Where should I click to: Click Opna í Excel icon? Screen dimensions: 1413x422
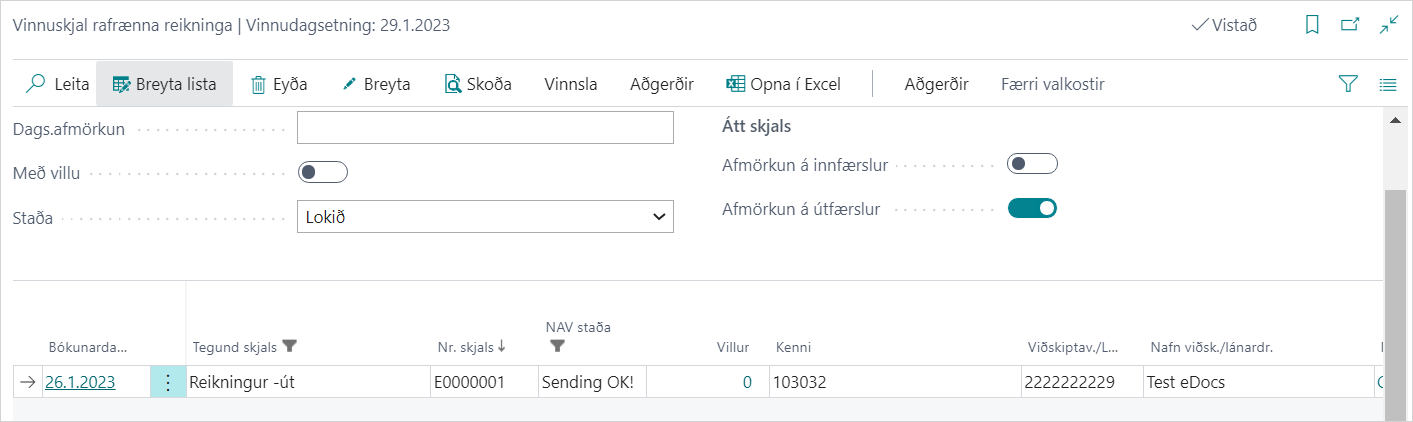point(736,84)
